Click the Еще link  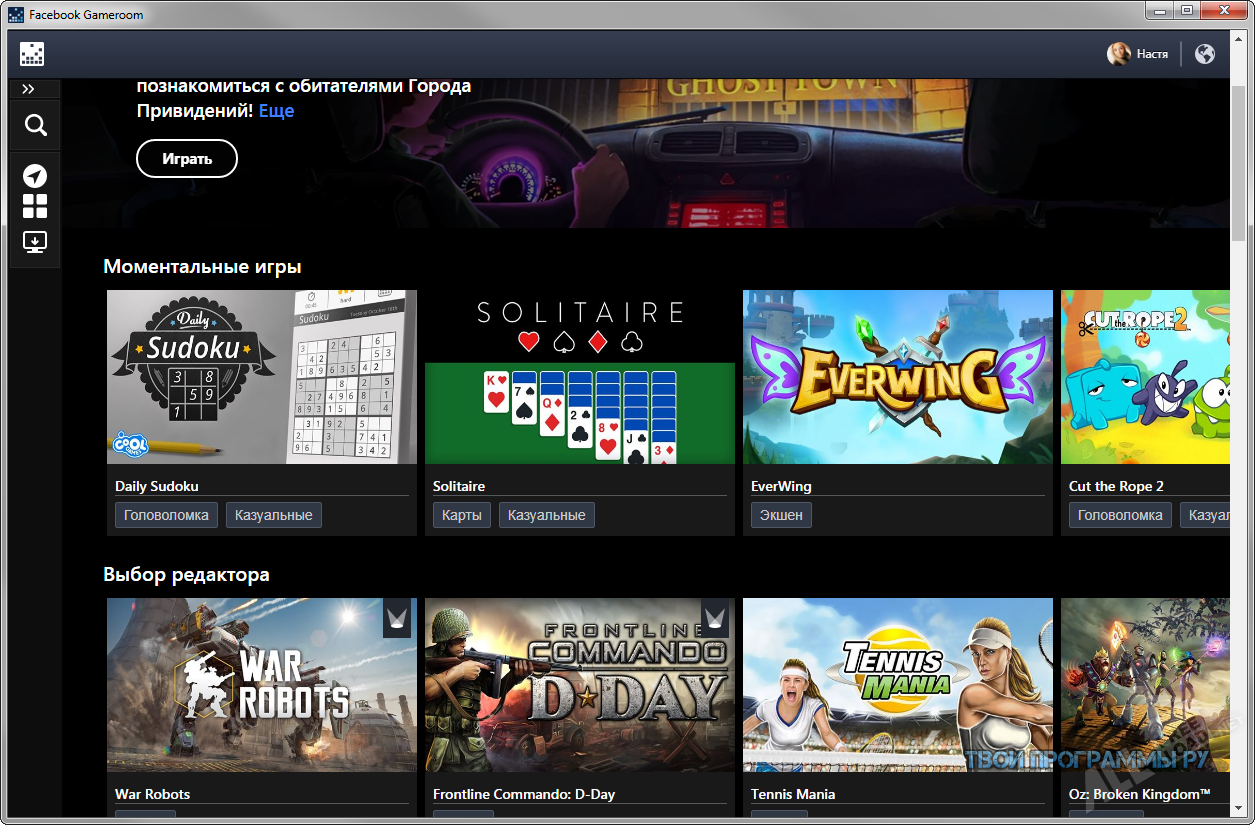[x=276, y=111]
